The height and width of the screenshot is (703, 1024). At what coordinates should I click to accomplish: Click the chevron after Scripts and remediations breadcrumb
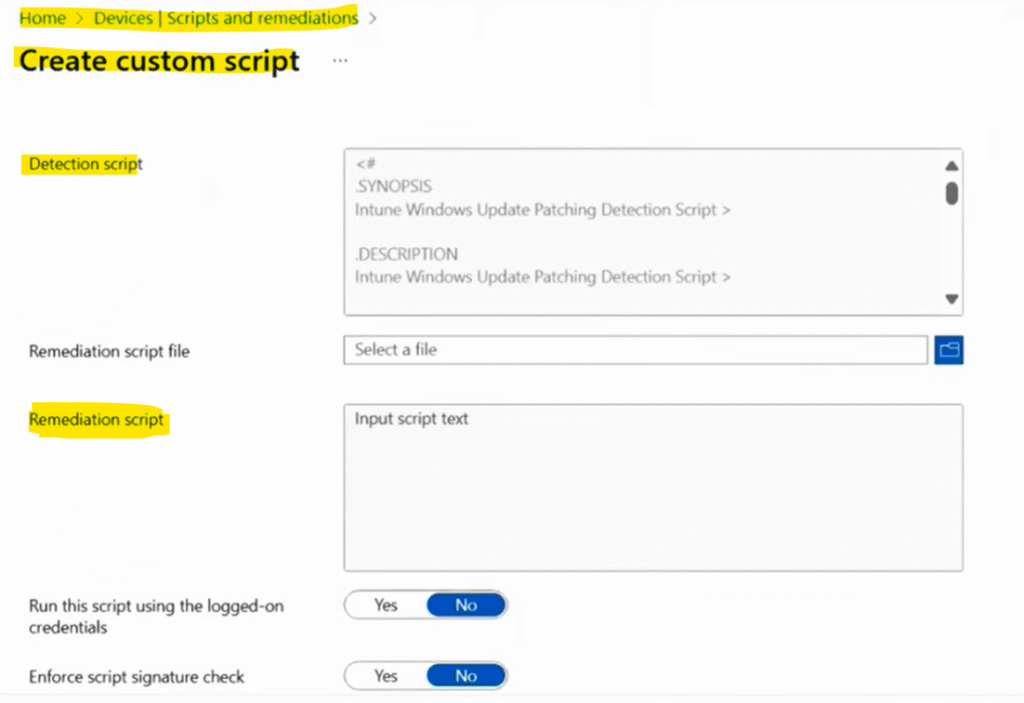click(372, 18)
